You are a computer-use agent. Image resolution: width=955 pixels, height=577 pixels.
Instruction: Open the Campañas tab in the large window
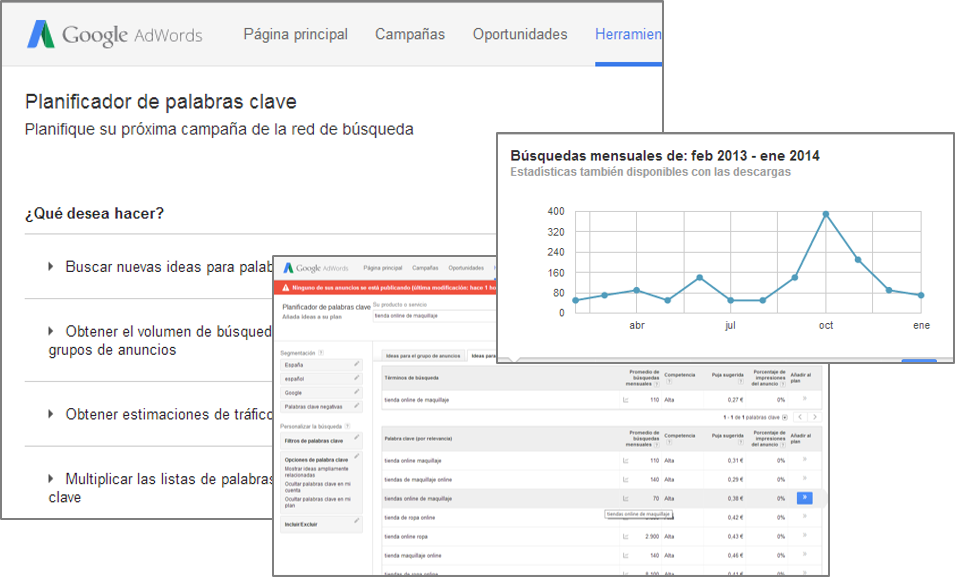click(x=410, y=34)
